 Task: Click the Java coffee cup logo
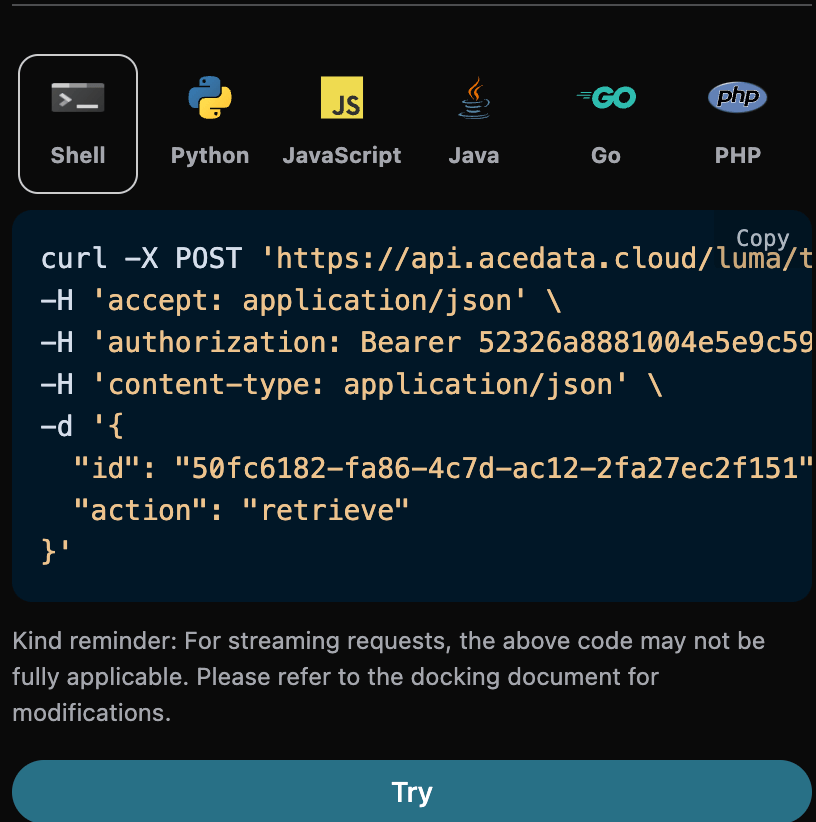pos(474,98)
